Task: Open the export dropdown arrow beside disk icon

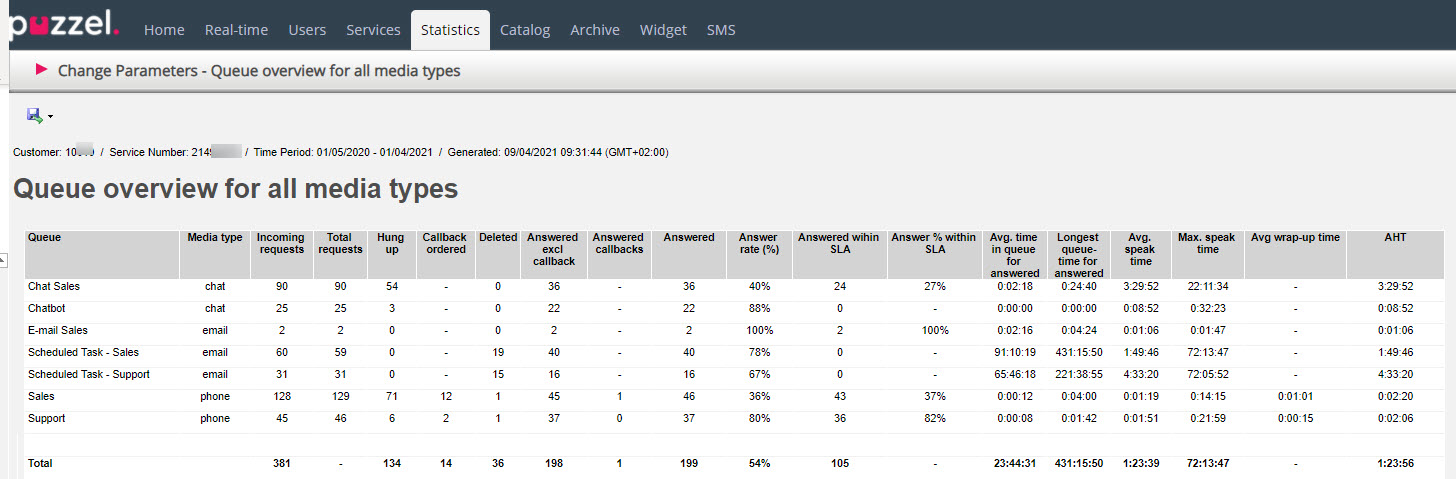Action: tap(50, 117)
